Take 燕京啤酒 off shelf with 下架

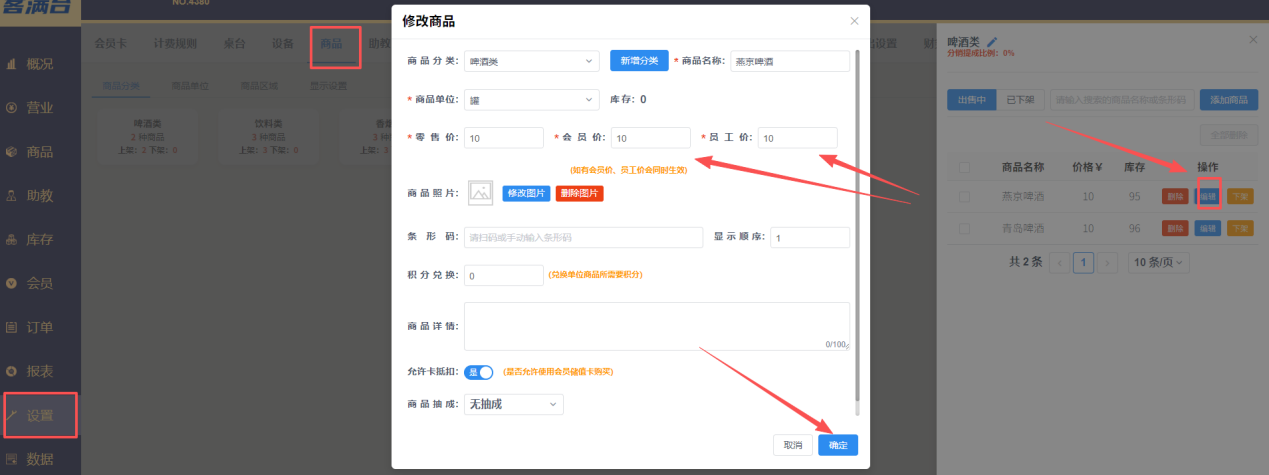[1240, 198]
